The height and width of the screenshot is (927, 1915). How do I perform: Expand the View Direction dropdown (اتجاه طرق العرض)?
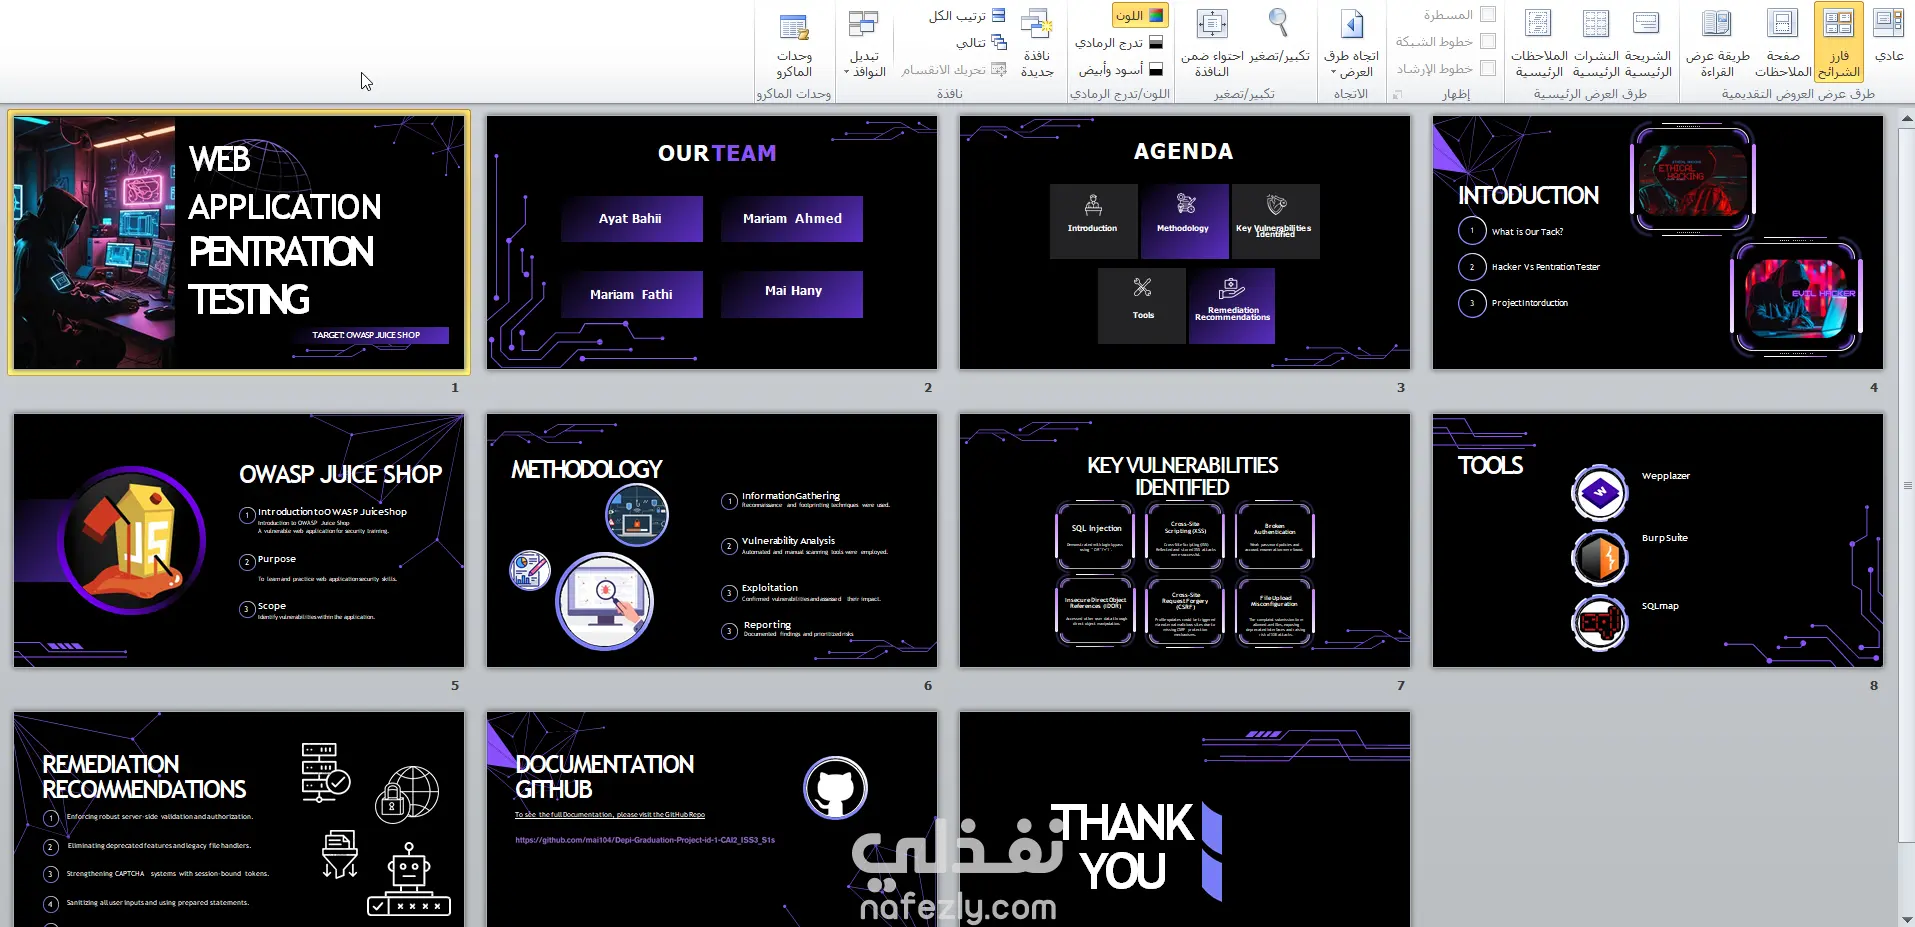(1351, 42)
